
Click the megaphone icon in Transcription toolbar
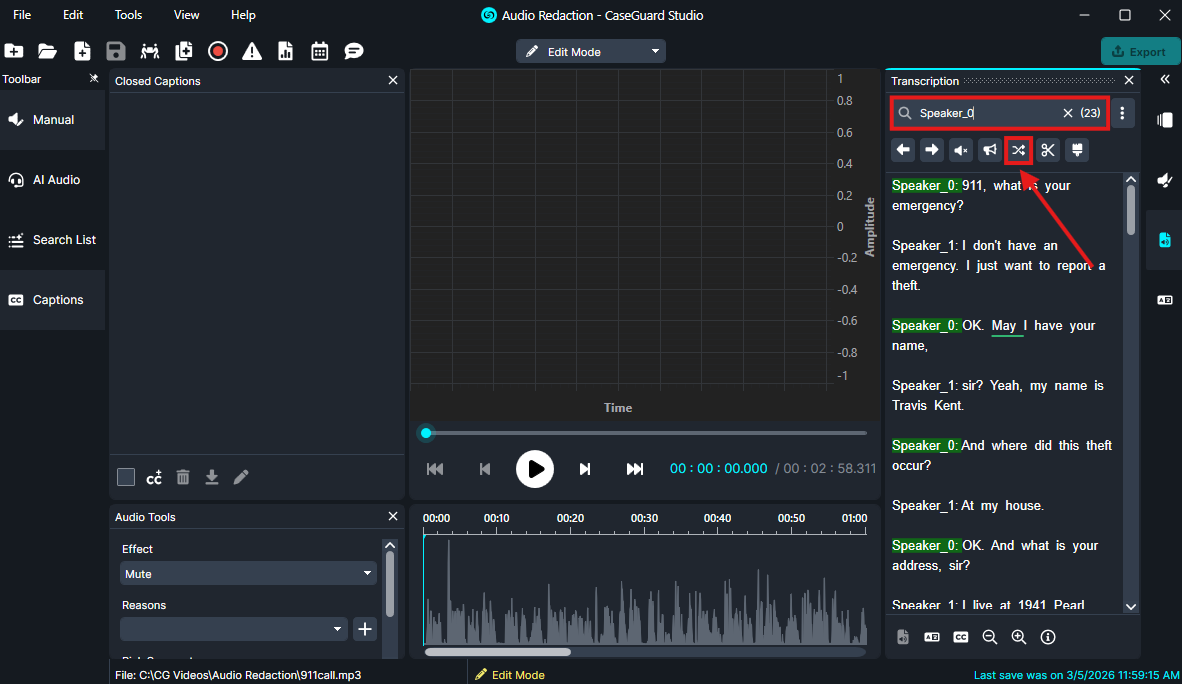[x=989, y=150]
